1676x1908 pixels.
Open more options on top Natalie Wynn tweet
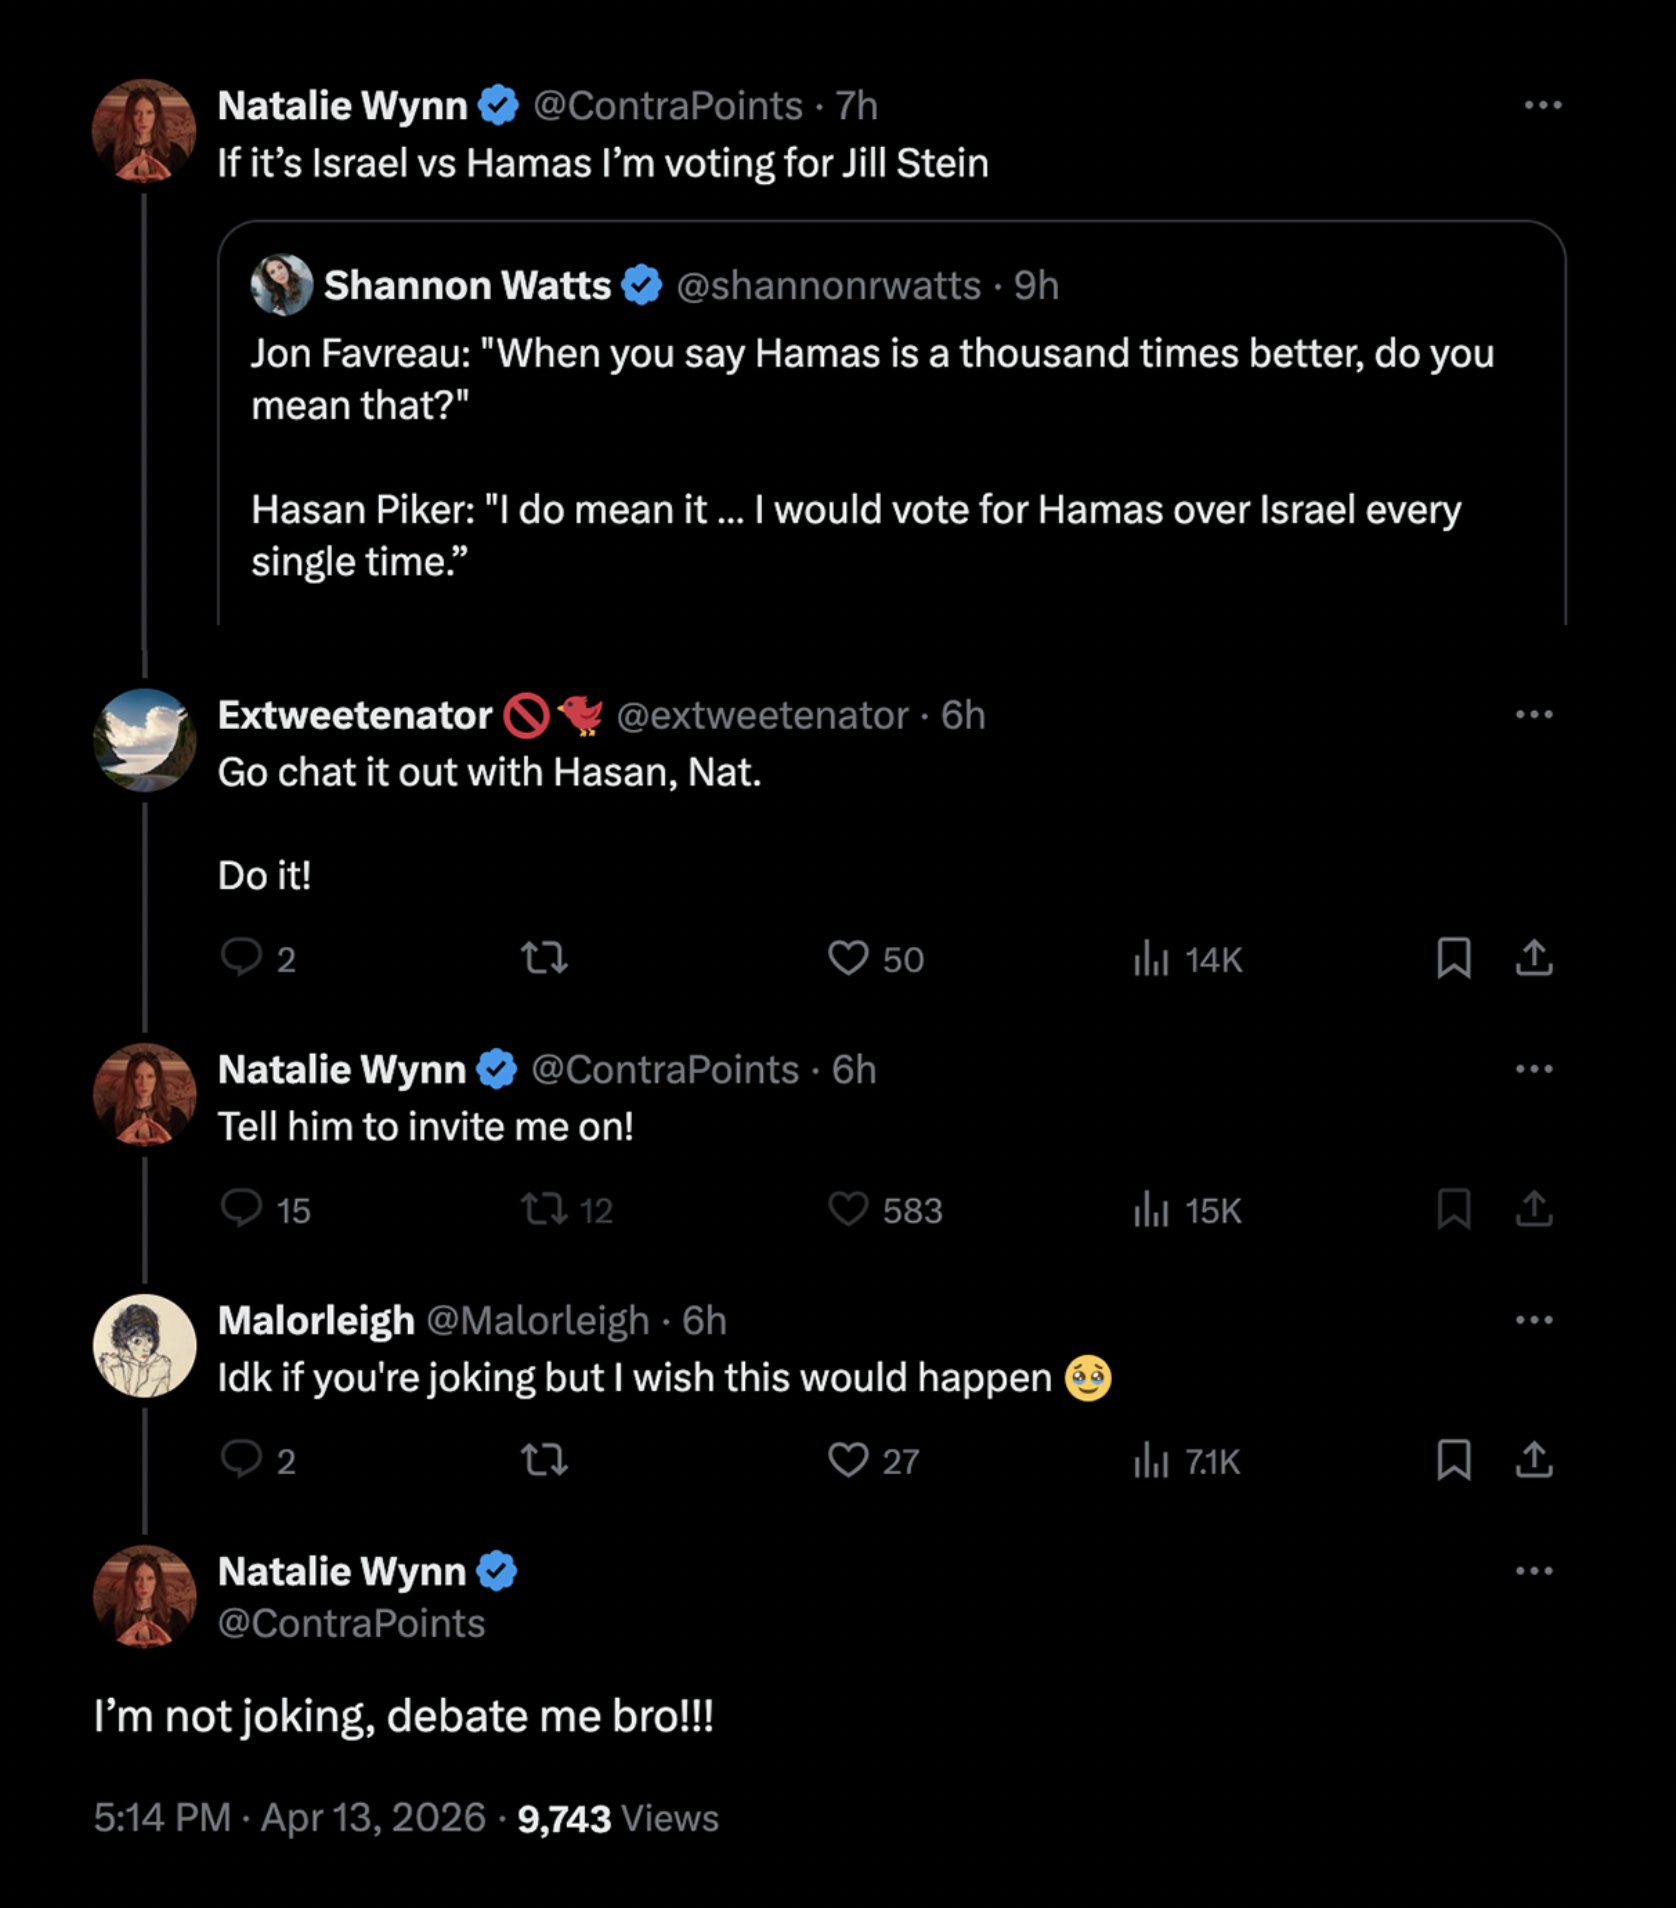point(1542,105)
